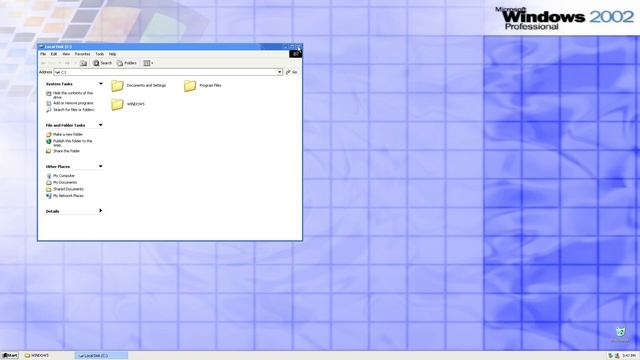The width and height of the screenshot is (640, 360).
Task: Expand the Address bar dropdown arrow
Action: pyautogui.click(x=280, y=72)
